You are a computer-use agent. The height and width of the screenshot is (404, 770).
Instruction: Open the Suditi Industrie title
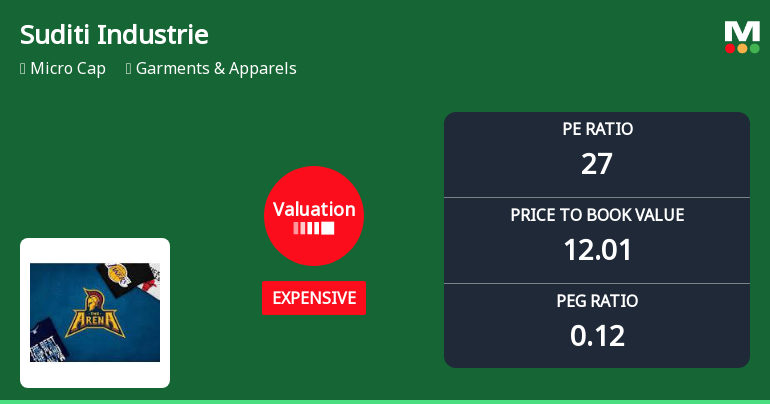click(114, 35)
